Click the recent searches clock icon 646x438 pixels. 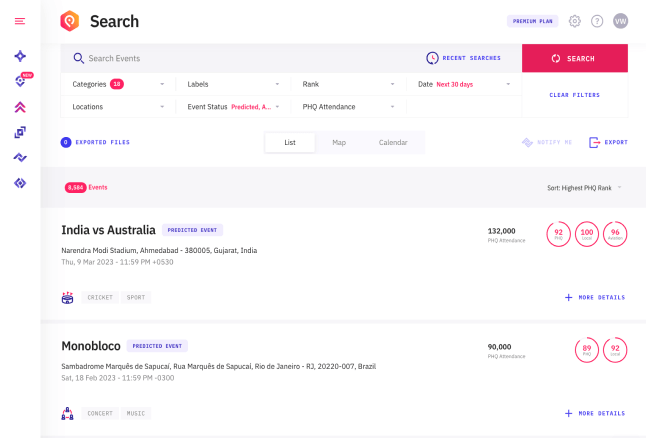tap(432, 59)
